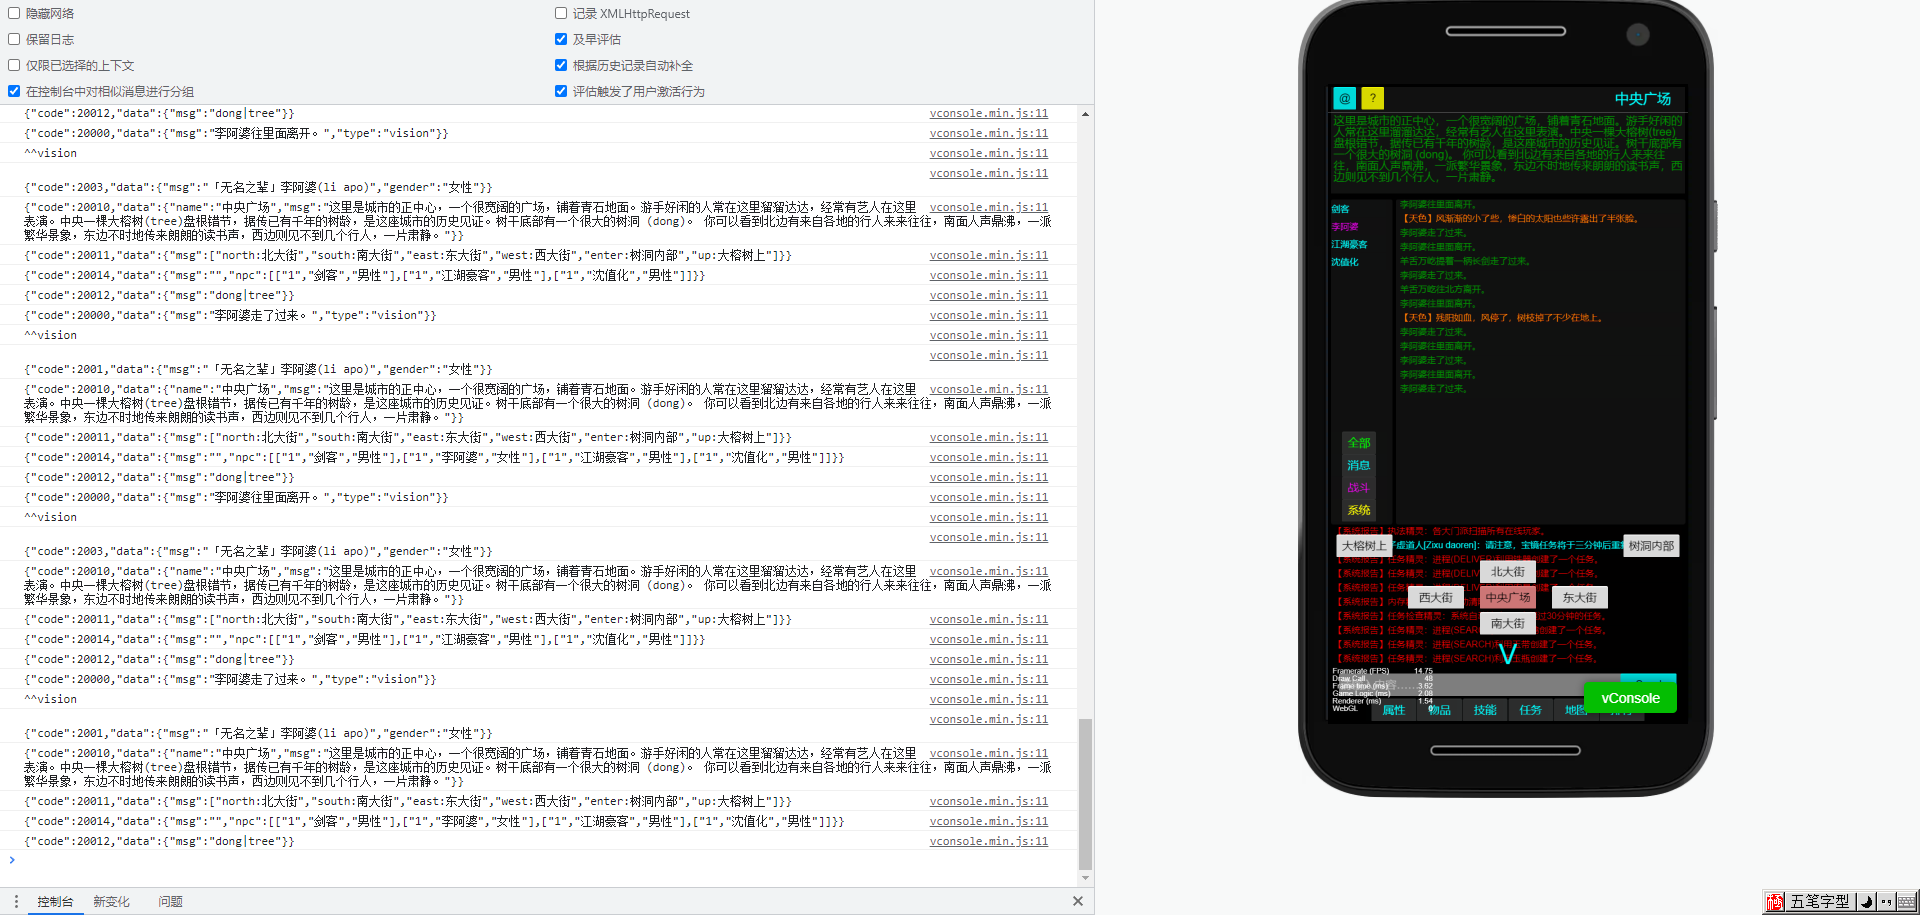This screenshot has height=915, width=1920.
Task: Select NPC 沈值化 in the character list
Action: tap(1345, 262)
